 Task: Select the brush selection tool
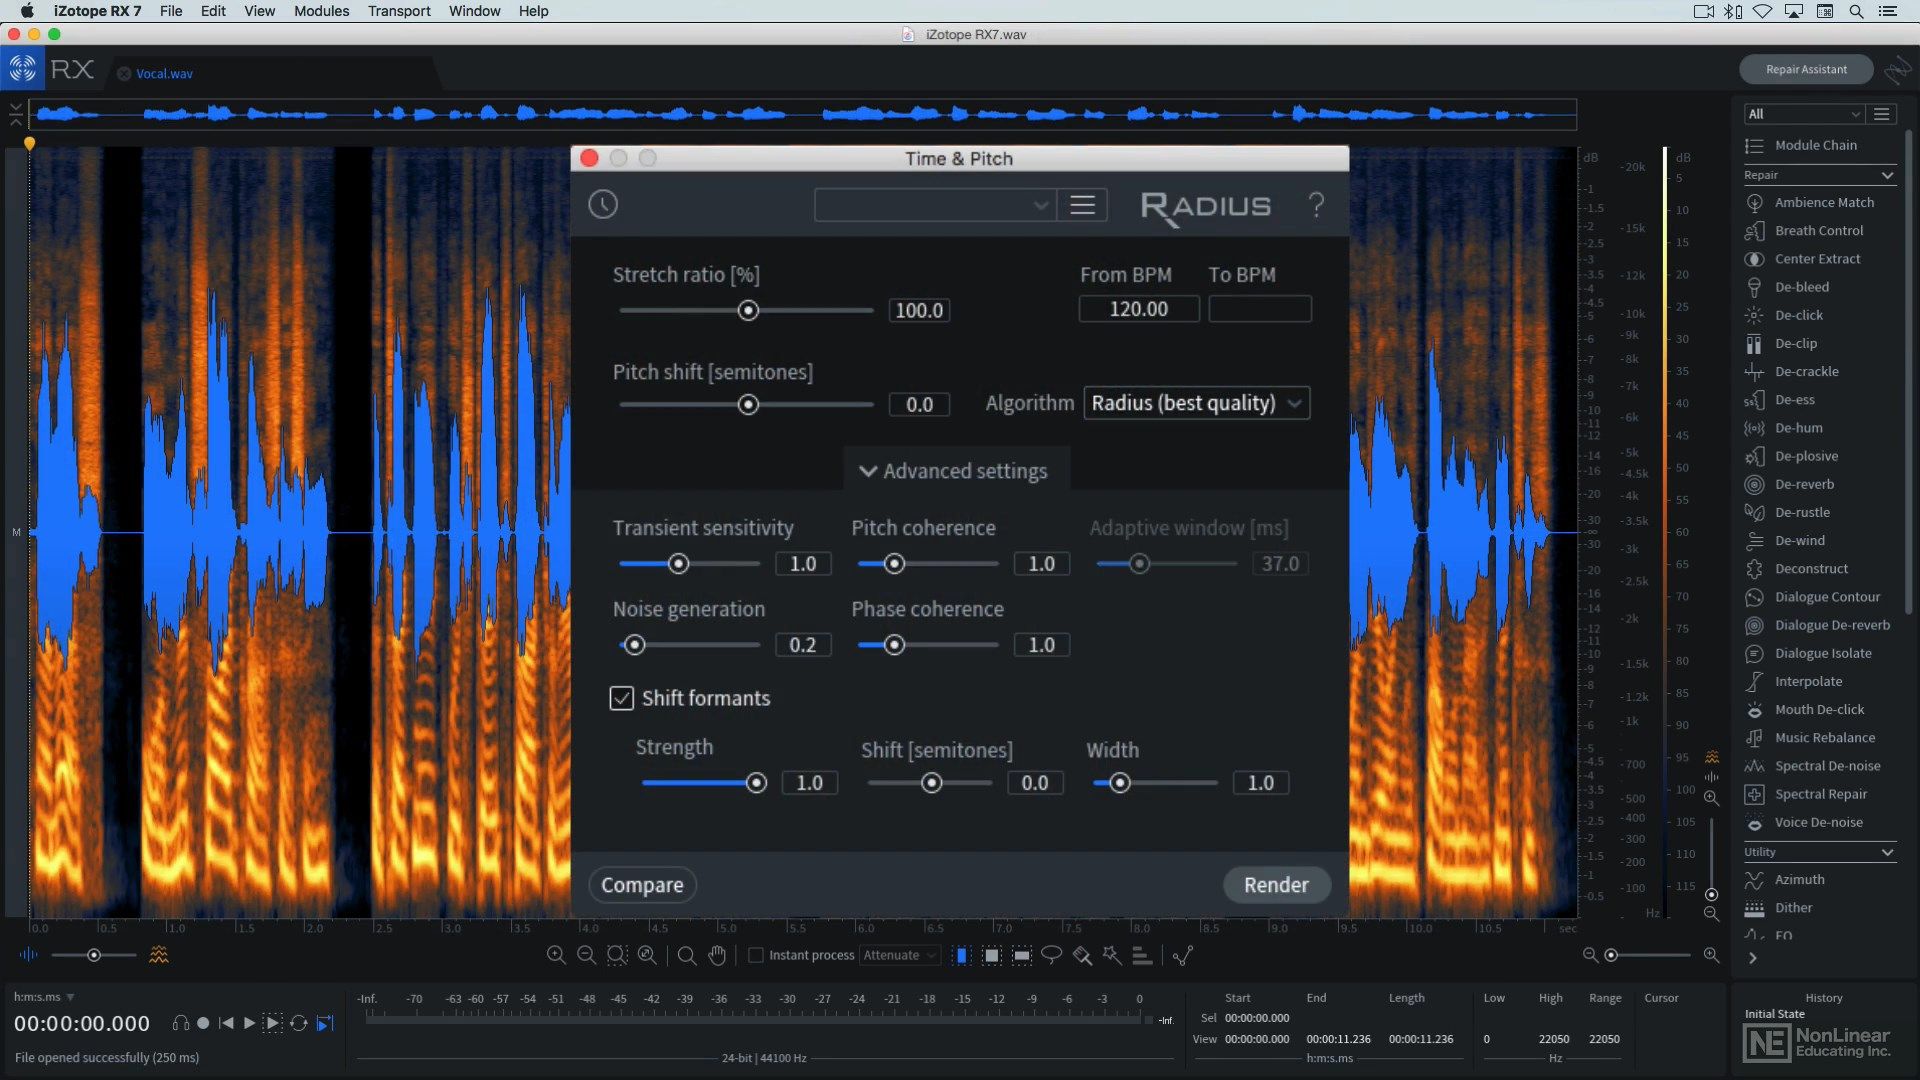coord(1082,955)
